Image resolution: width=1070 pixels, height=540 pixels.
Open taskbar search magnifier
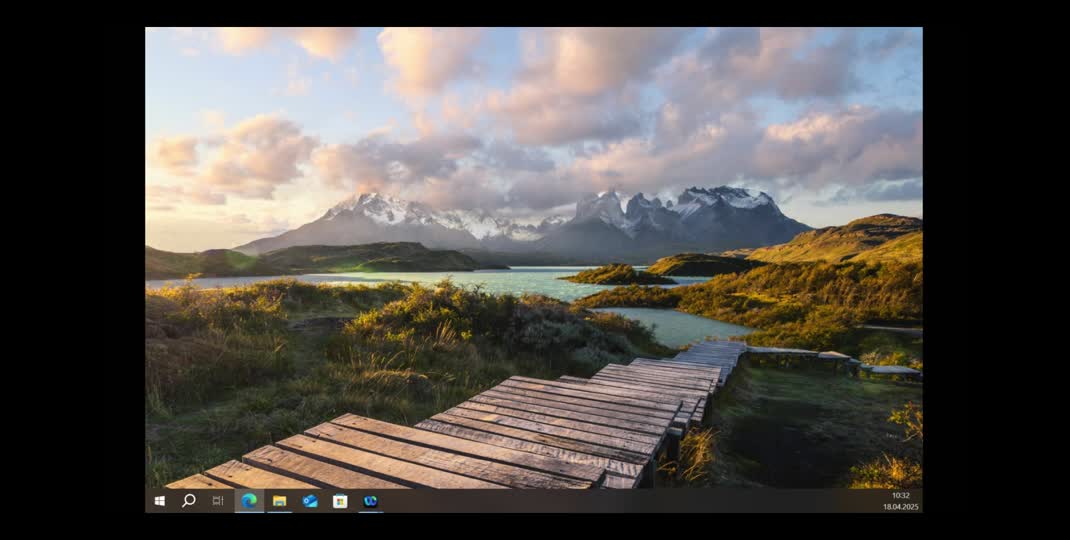[188, 501]
